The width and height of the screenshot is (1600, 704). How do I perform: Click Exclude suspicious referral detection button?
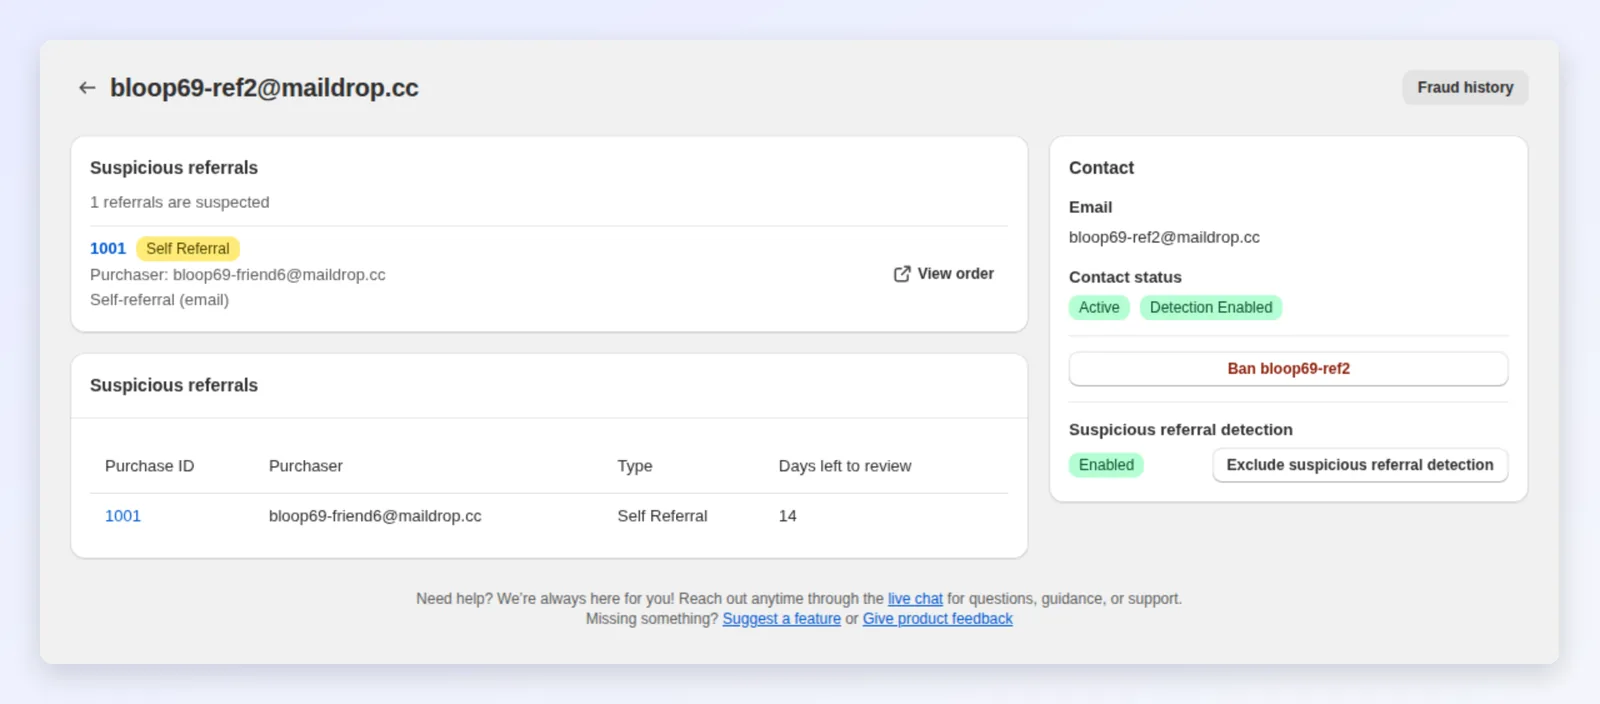1360,465
